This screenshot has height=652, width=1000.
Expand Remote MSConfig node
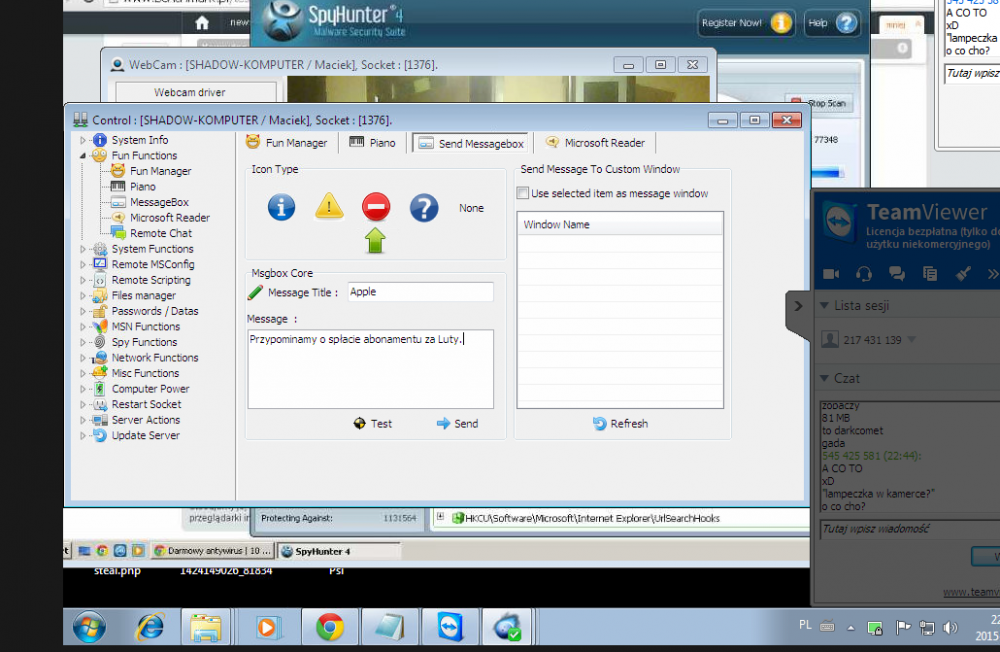point(83,264)
